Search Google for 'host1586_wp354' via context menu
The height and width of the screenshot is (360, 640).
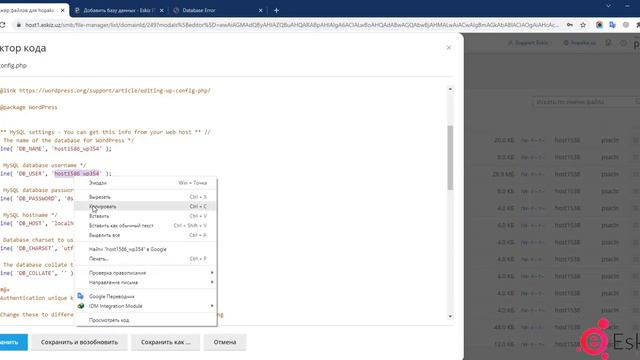pyautogui.click(x=147, y=249)
